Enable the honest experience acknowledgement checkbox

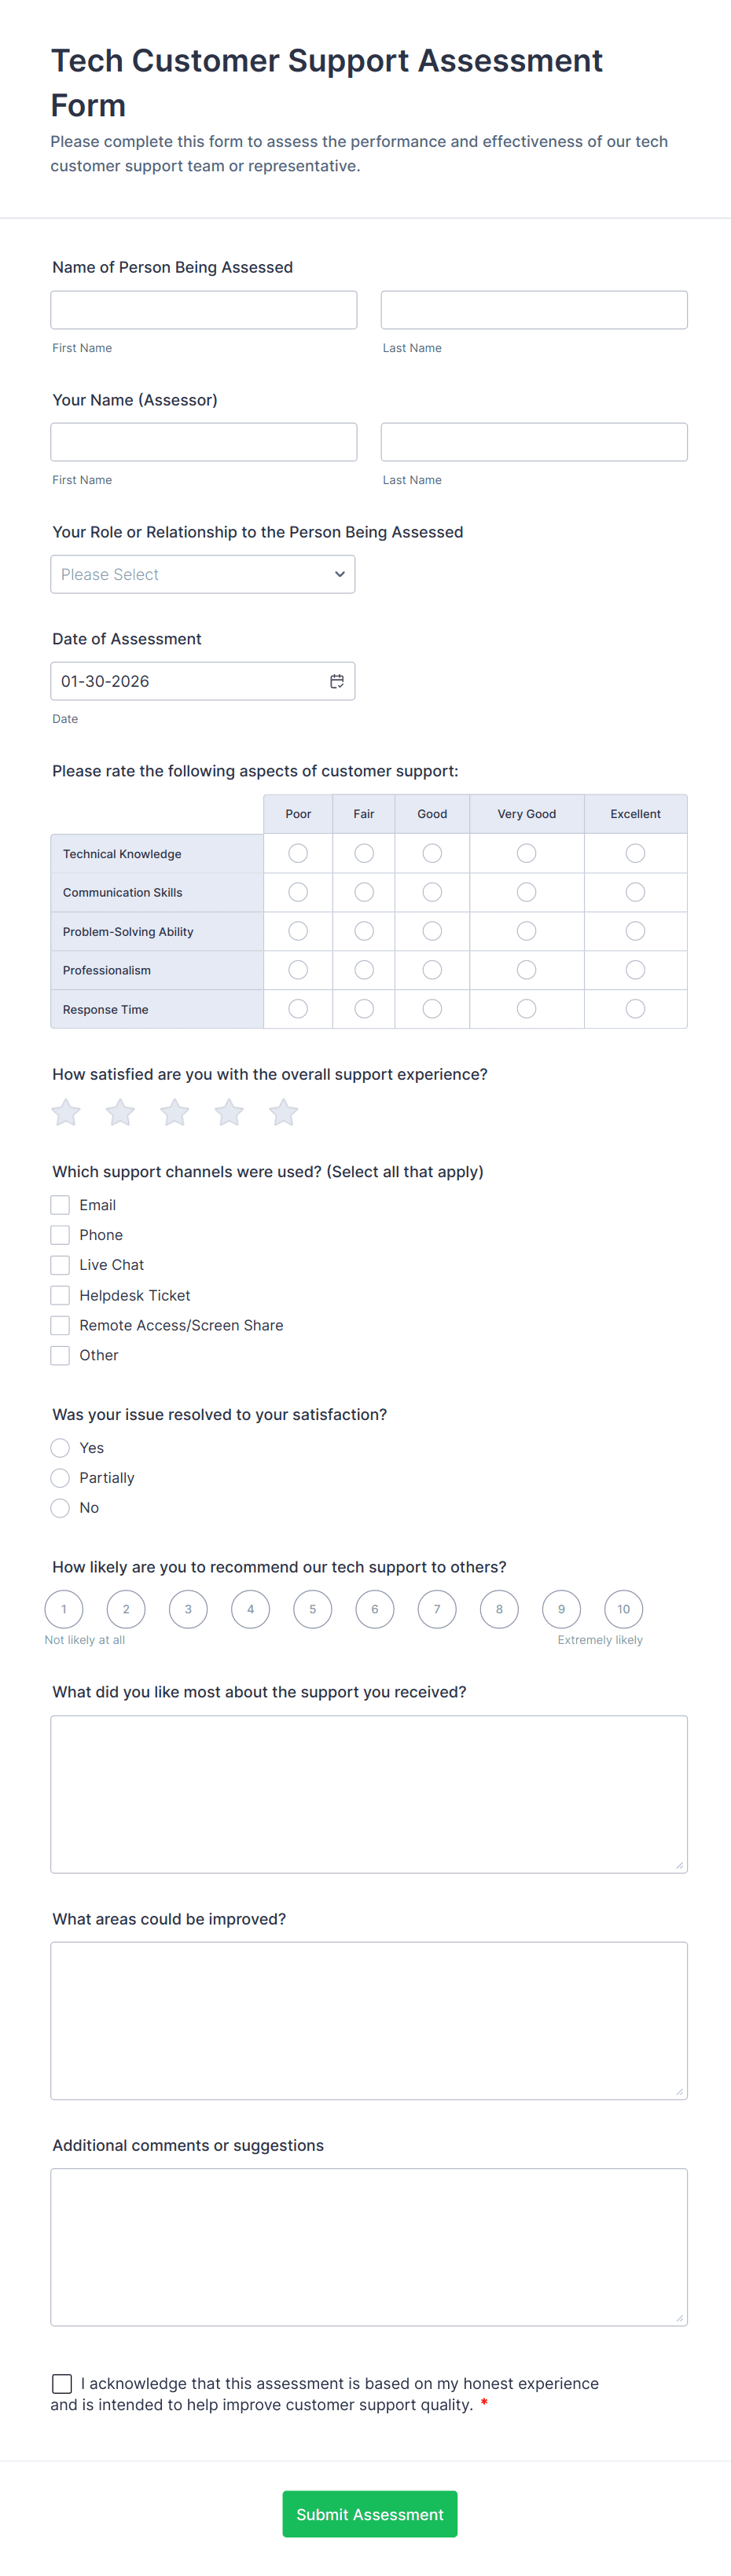[62, 2383]
